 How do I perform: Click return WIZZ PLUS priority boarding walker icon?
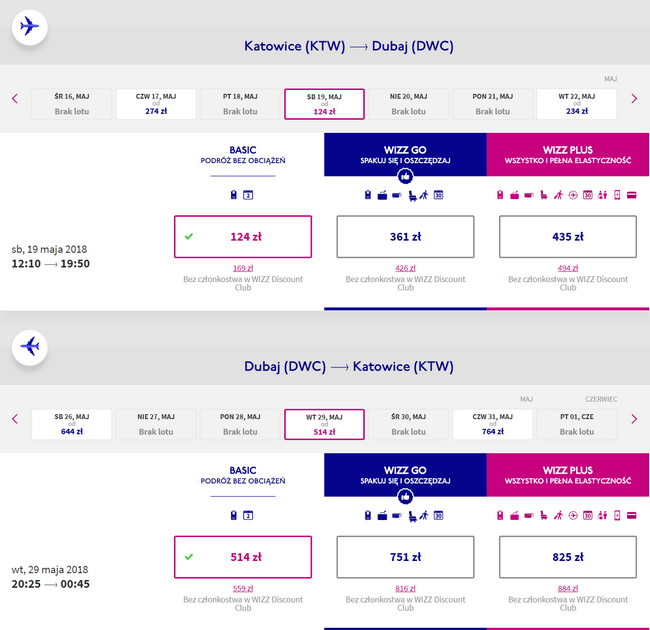(x=558, y=515)
